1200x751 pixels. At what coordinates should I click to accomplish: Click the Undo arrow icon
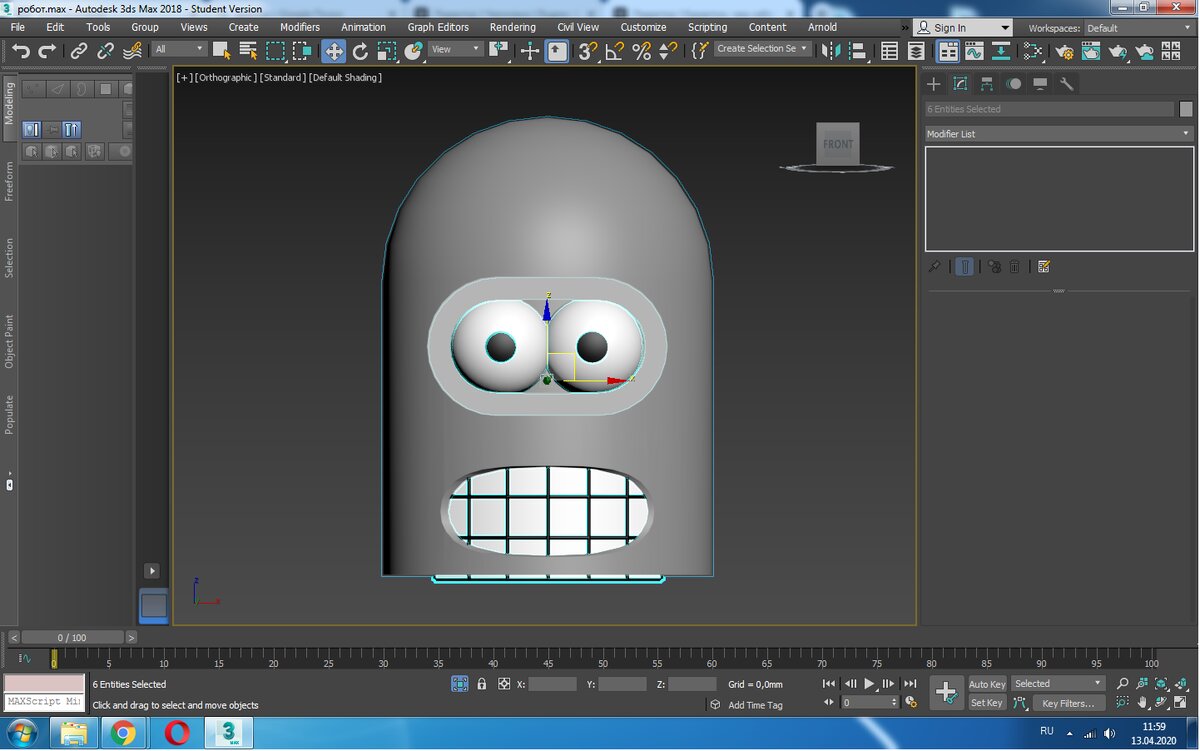point(21,51)
